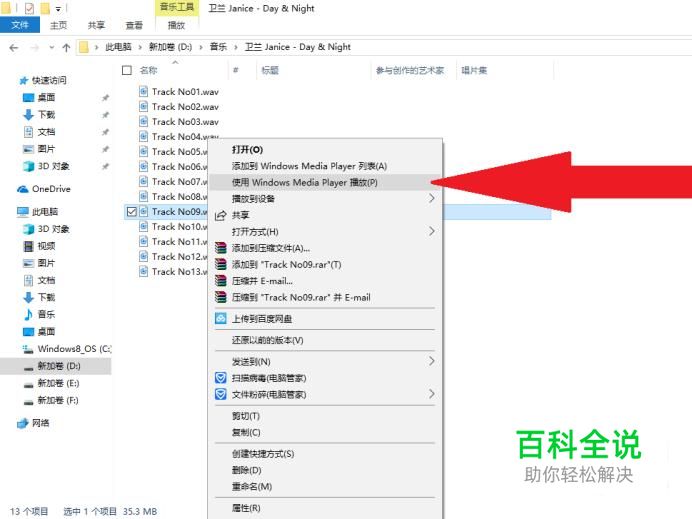The height and width of the screenshot is (519, 692).
Task: Choose 重命名(M) in context menu
Action: pos(325,486)
